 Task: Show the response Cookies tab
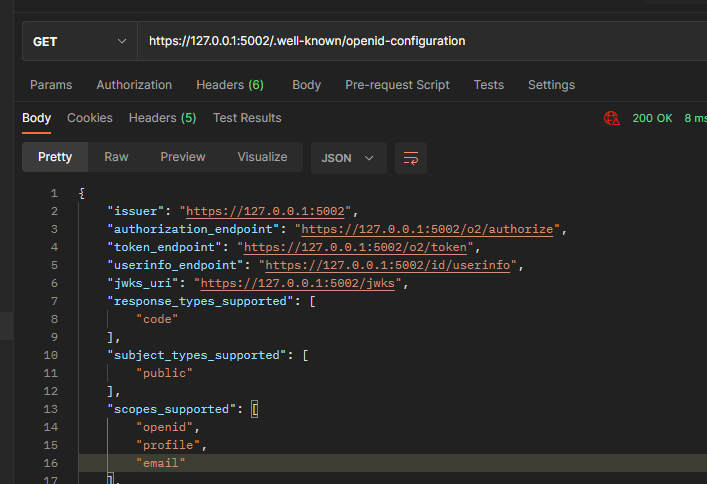pos(90,118)
